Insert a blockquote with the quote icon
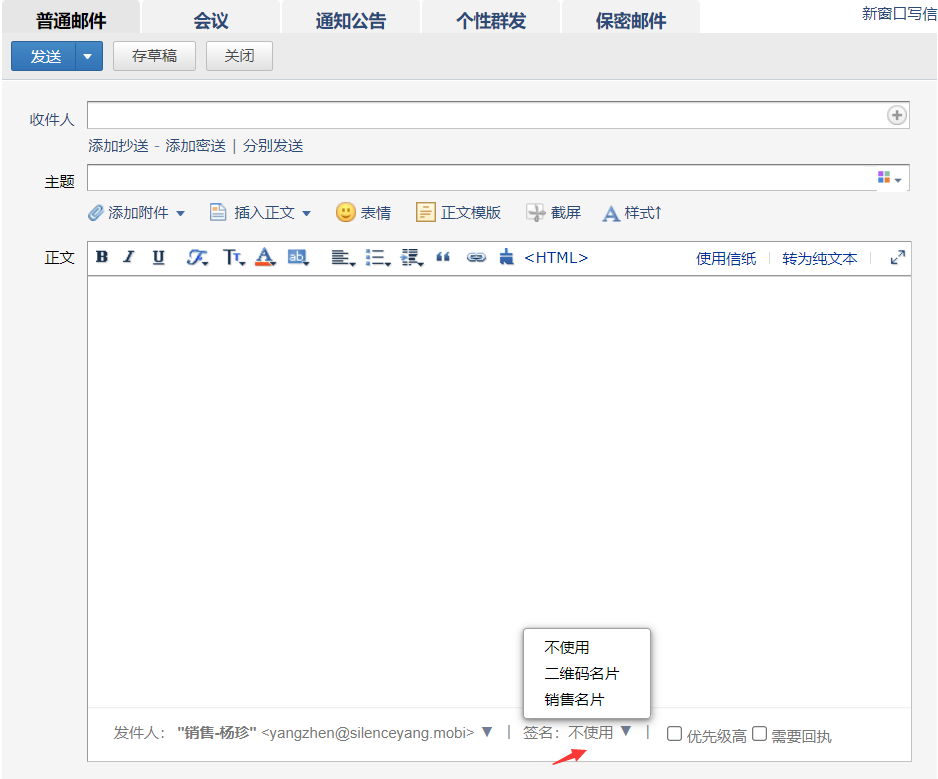Image resolution: width=938 pixels, height=779 pixels. click(443, 257)
